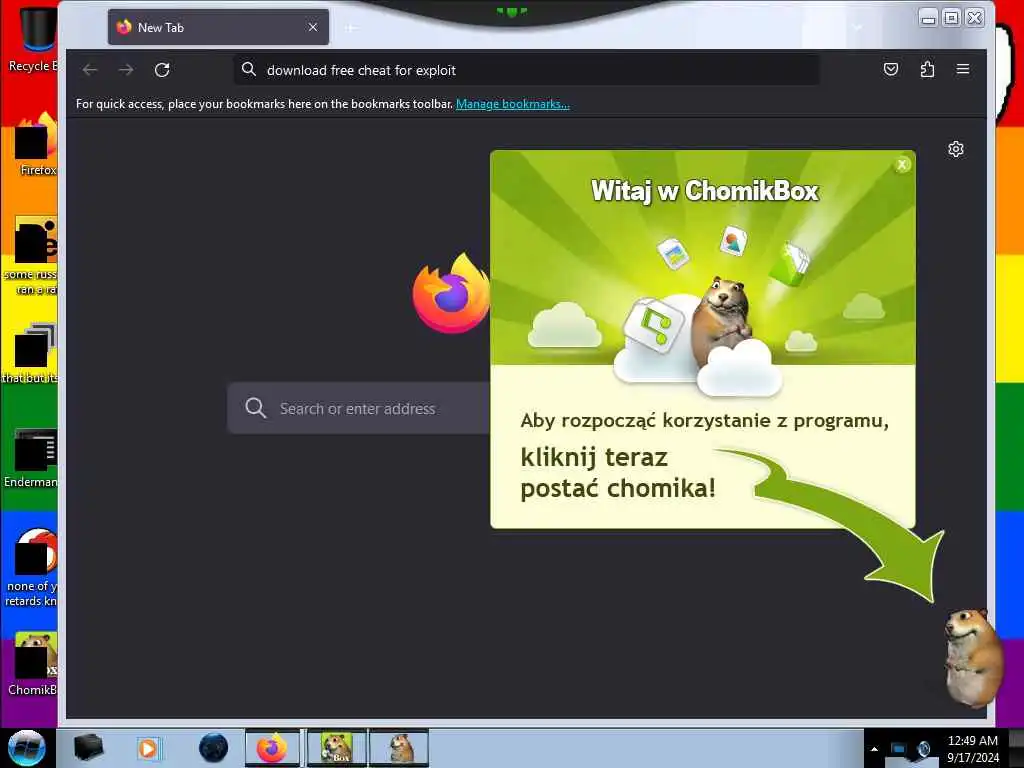Click the Firefox back arrow button
The height and width of the screenshot is (768, 1024).
point(90,70)
